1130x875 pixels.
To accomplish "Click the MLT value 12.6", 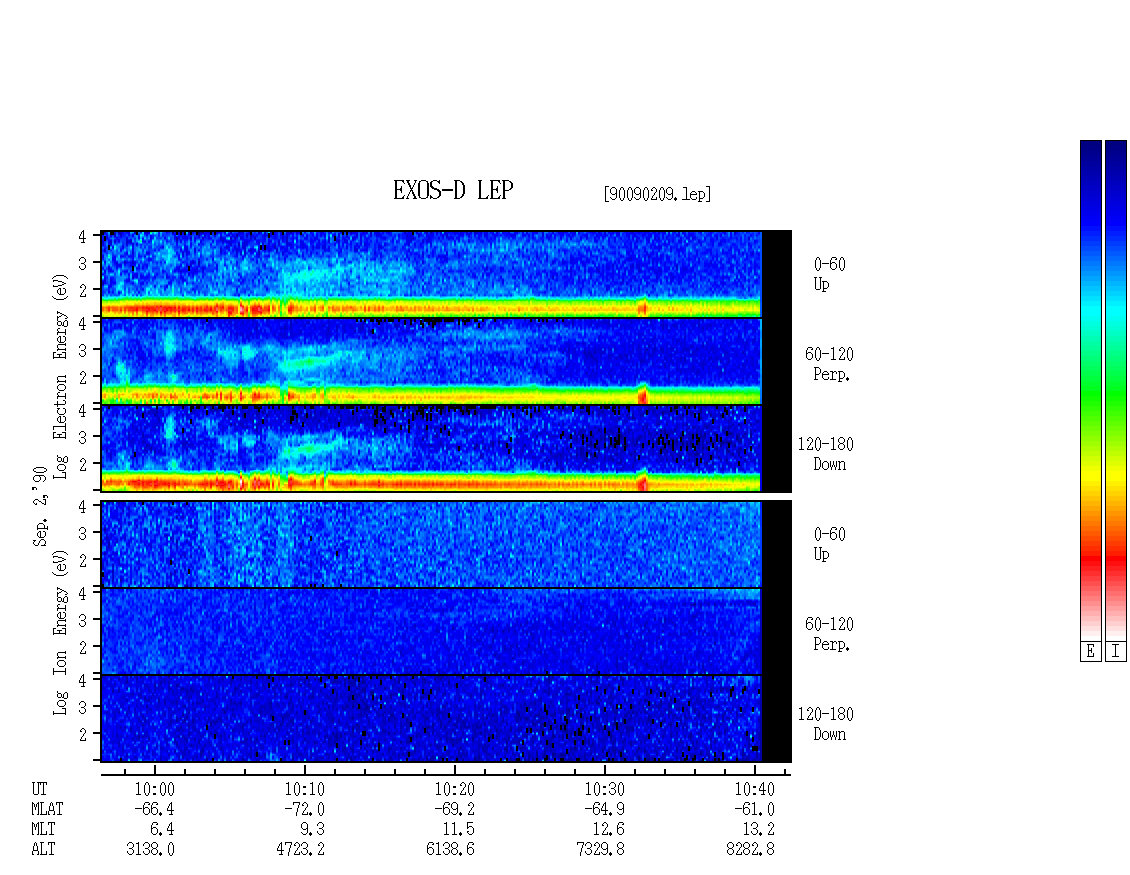I will click(x=608, y=830).
